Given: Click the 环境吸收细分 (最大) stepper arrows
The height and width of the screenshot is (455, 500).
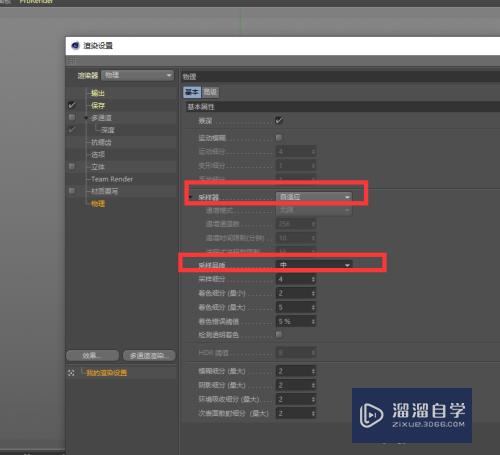Looking at the screenshot, I should pos(313,399).
